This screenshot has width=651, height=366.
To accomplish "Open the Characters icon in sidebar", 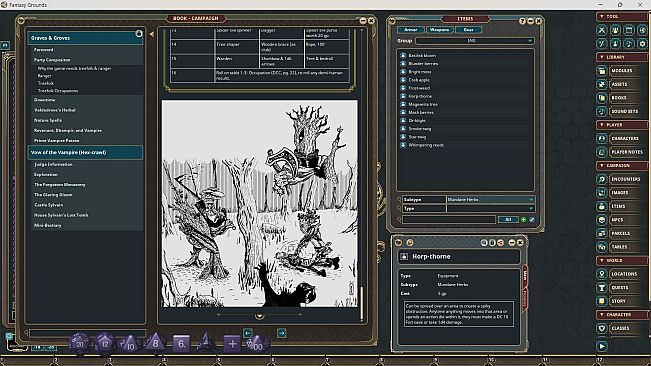I will [x=602, y=138].
